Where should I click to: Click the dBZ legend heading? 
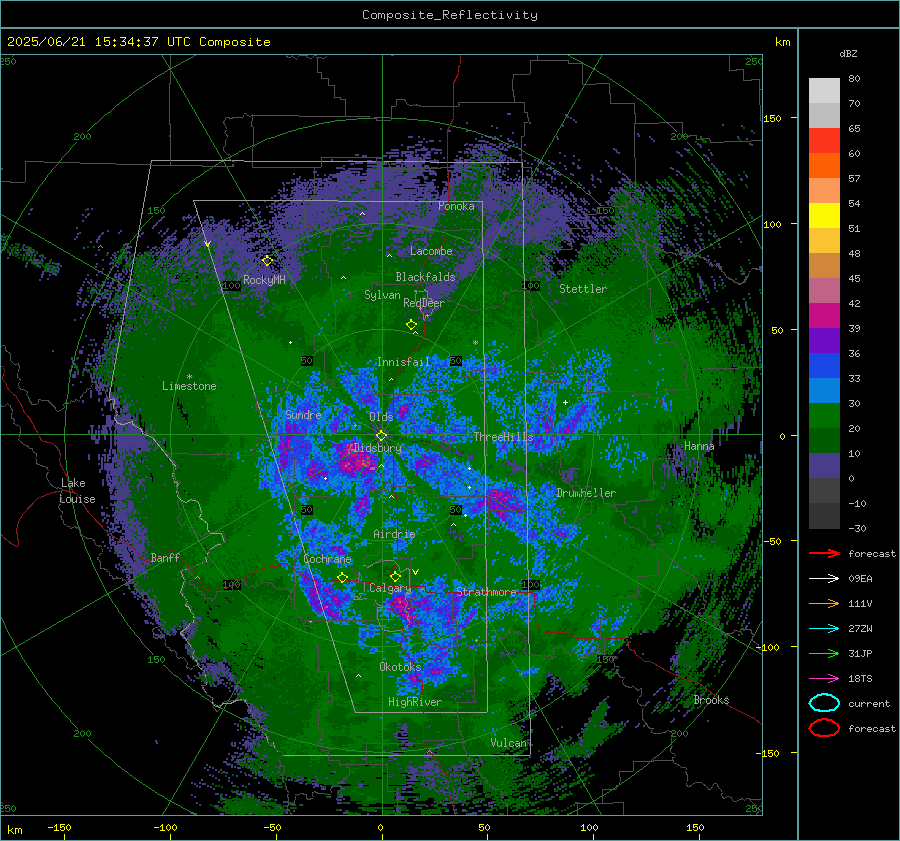[x=848, y=54]
